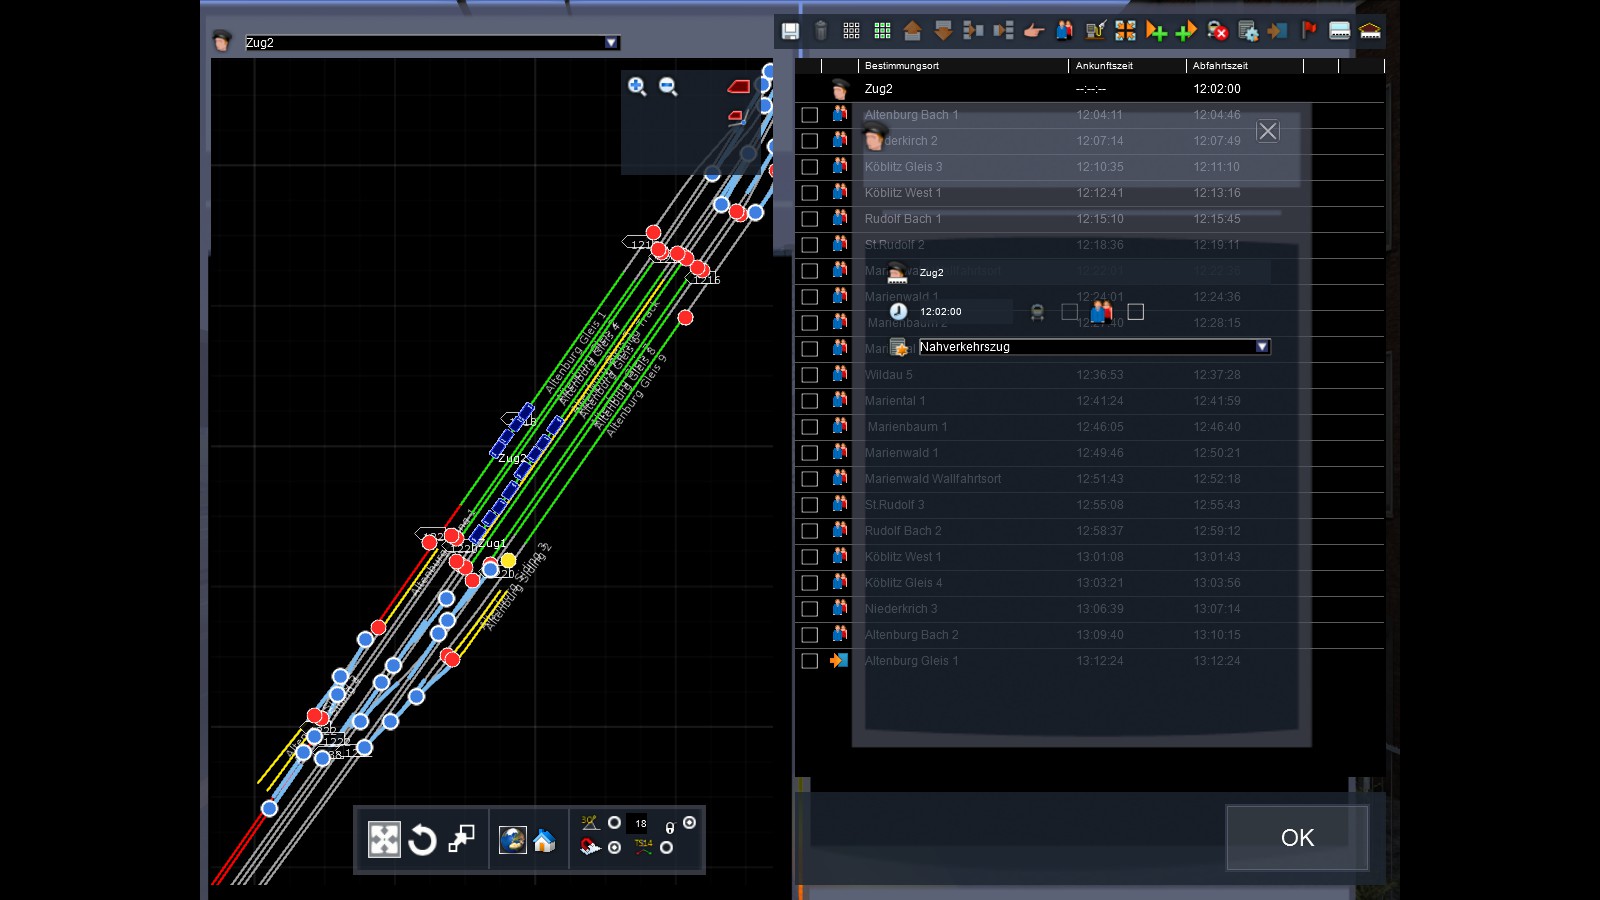
Task: Click the red flag toolbar icon
Action: [1309, 31]
